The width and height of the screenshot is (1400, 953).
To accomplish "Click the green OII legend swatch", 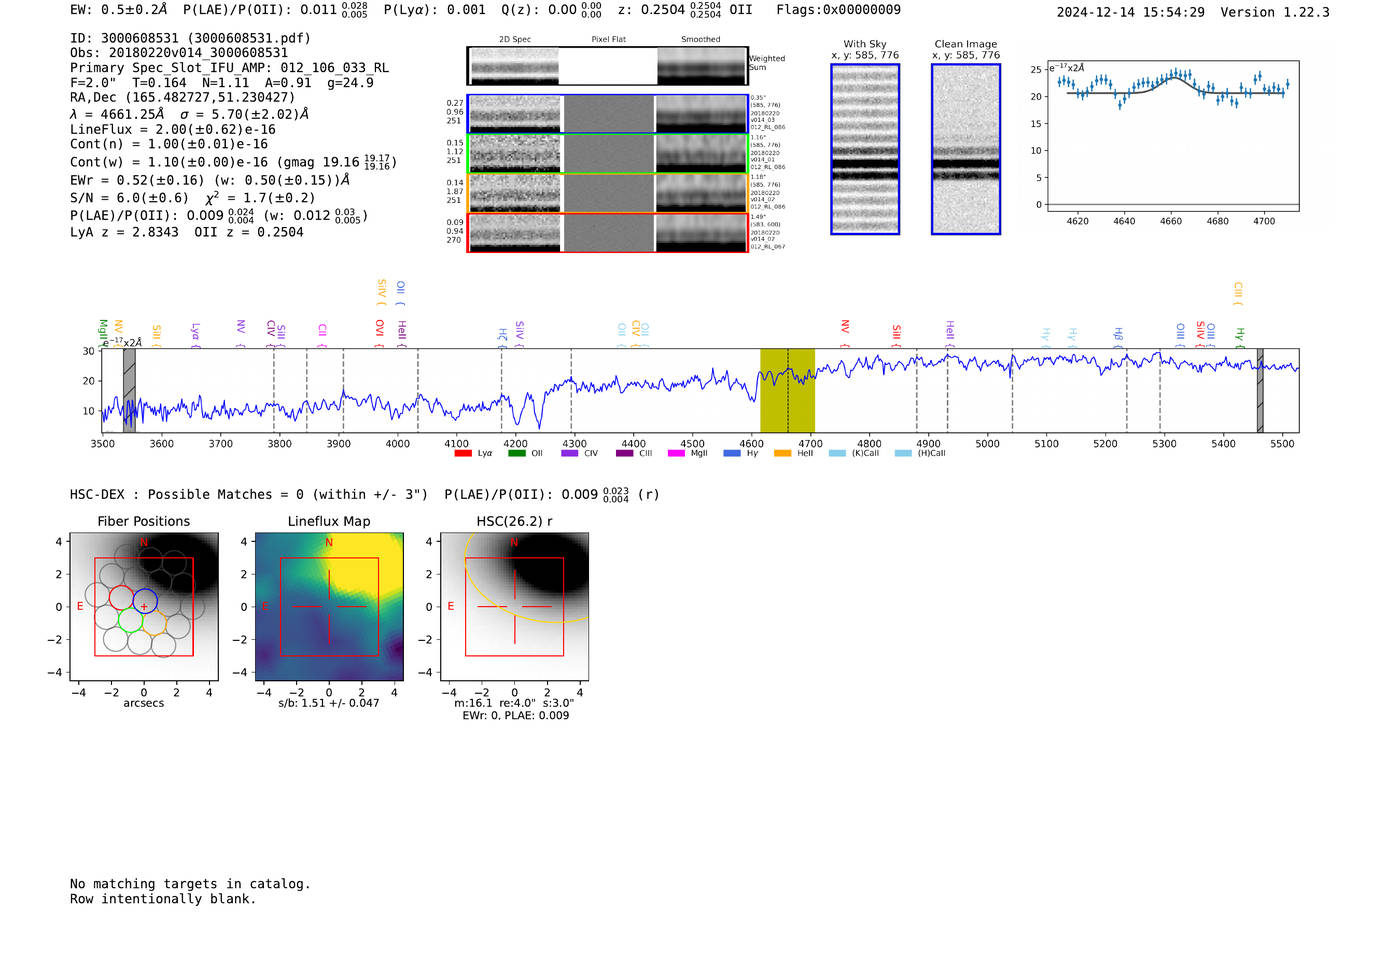I will pyautogui.click(x=517, y=454).
